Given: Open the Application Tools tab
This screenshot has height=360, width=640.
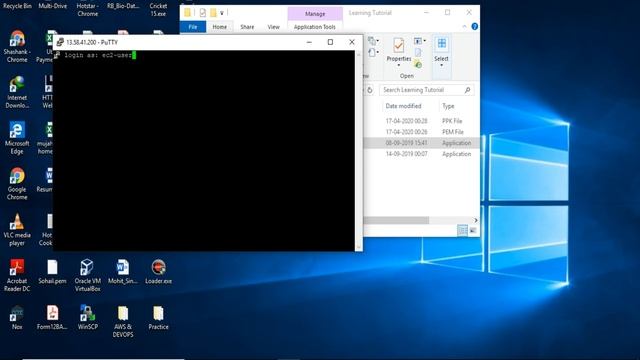Looking at the screenshot, I should (x=315, y=27).
